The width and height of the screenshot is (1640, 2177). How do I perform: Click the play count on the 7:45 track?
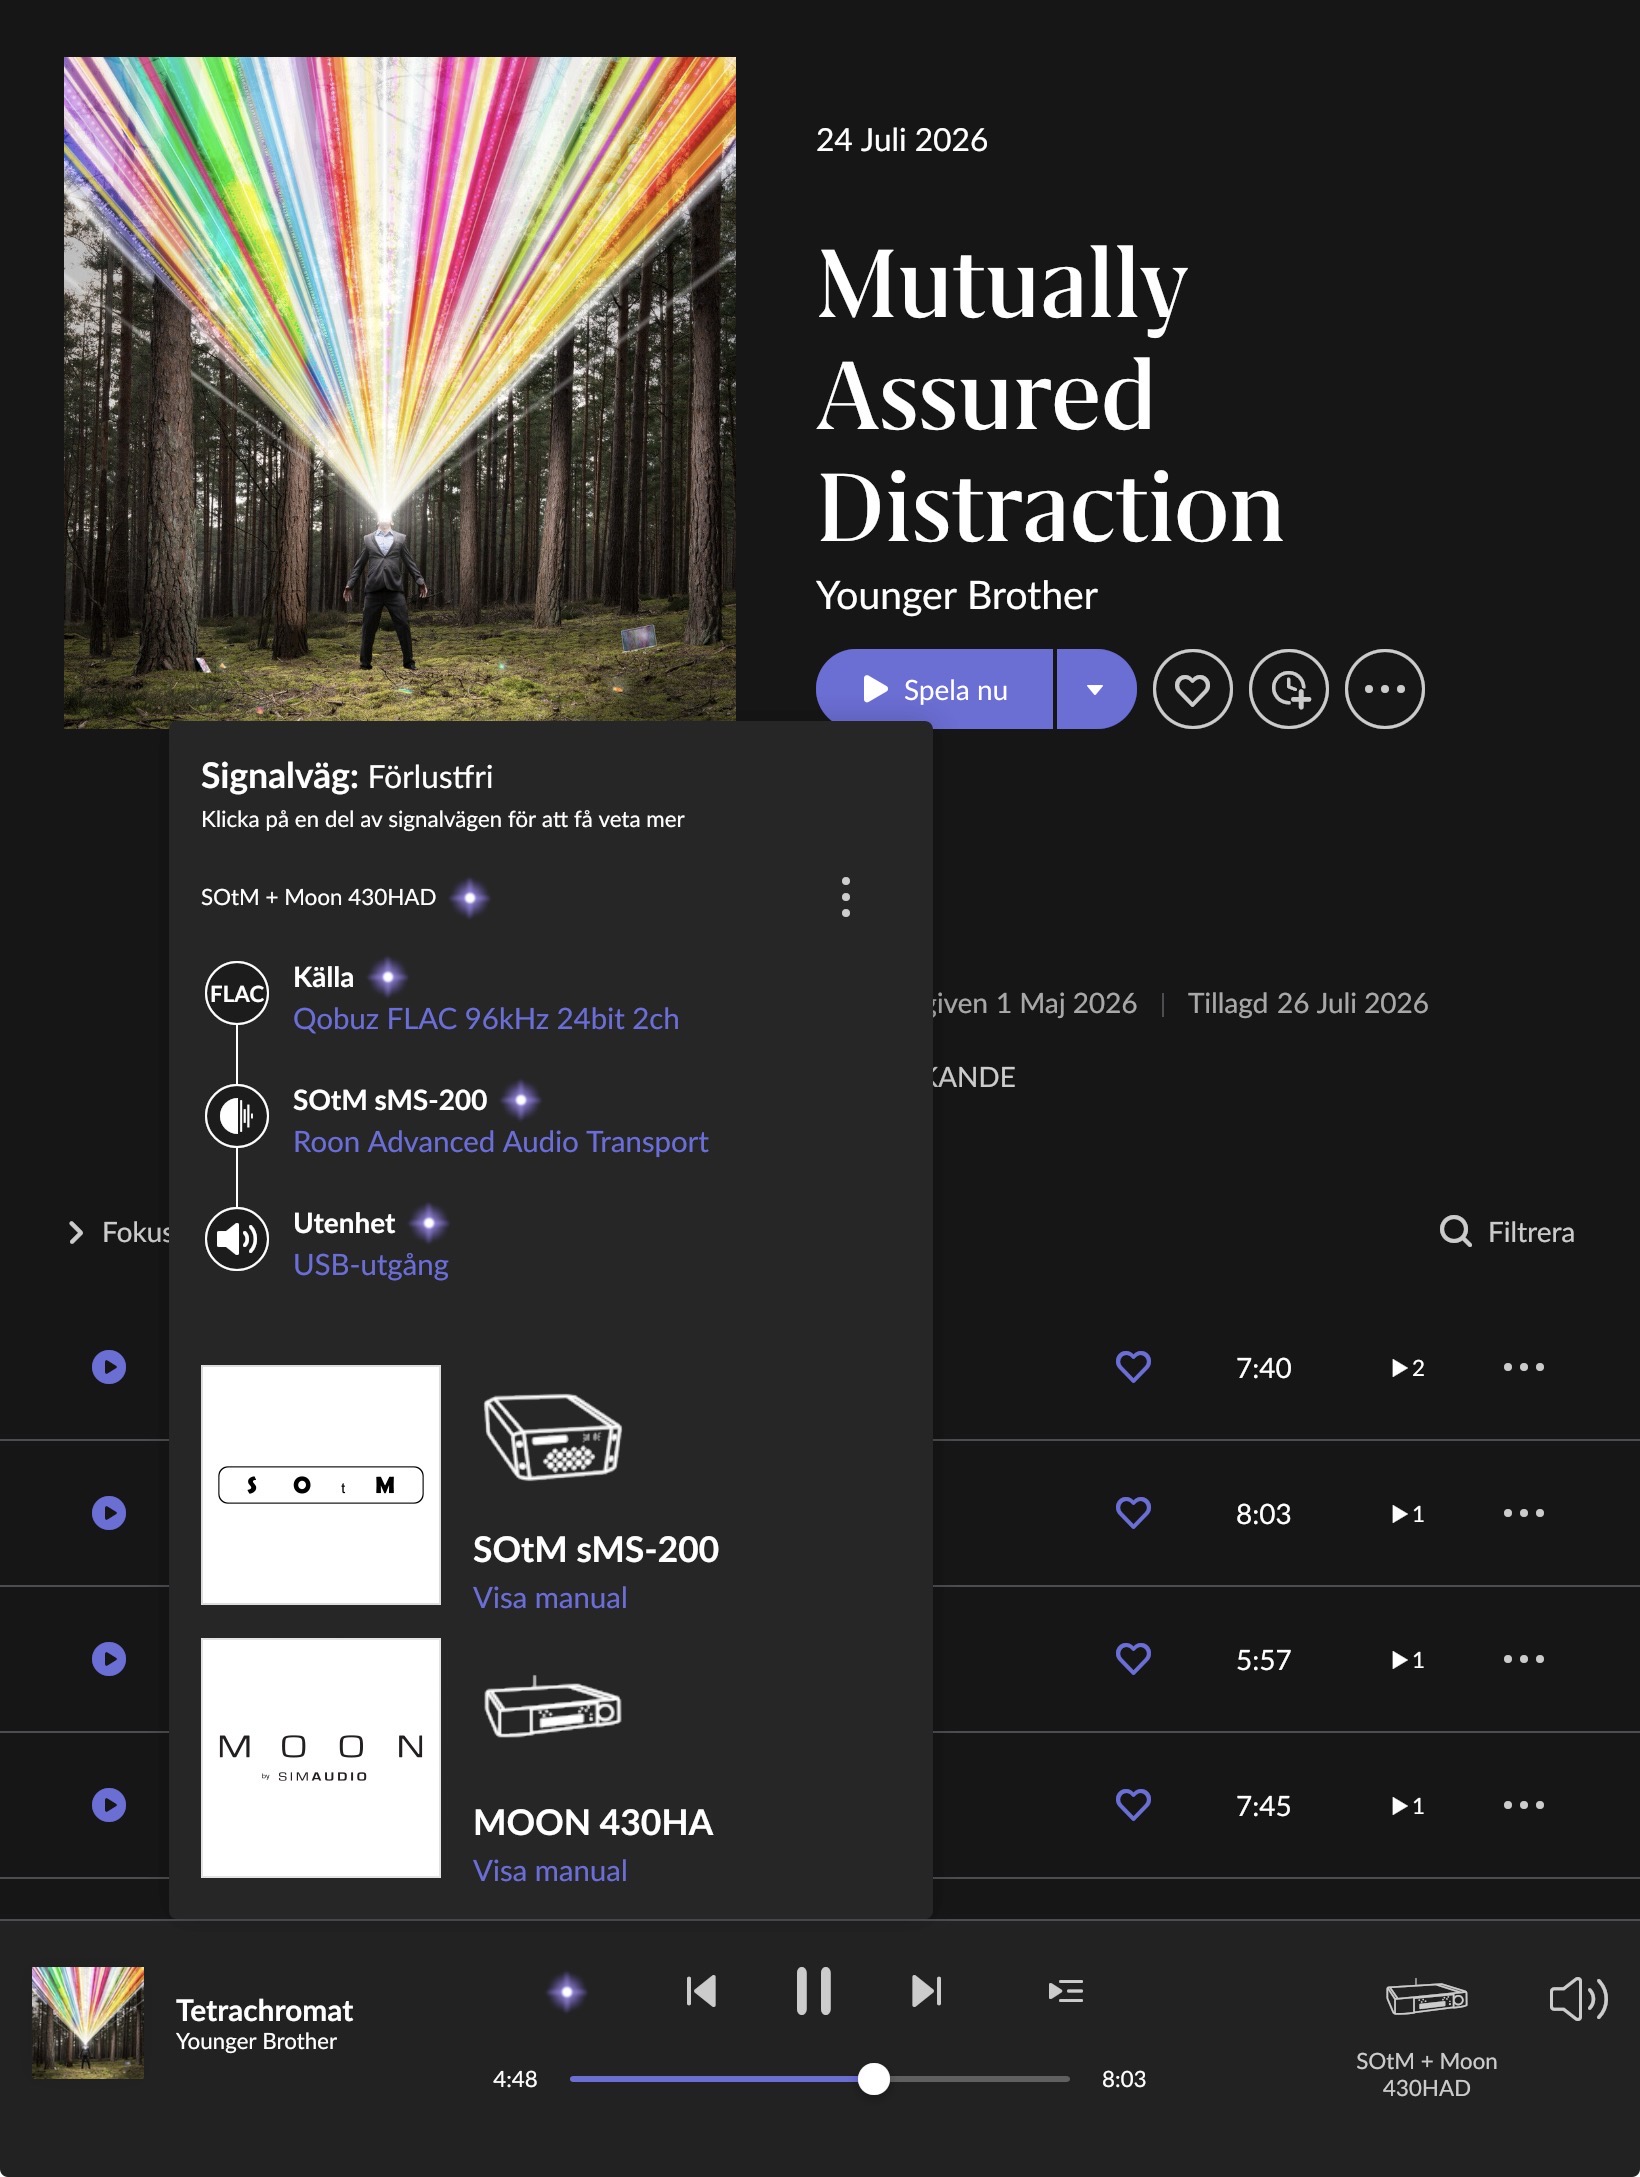coord(1408,1806)
